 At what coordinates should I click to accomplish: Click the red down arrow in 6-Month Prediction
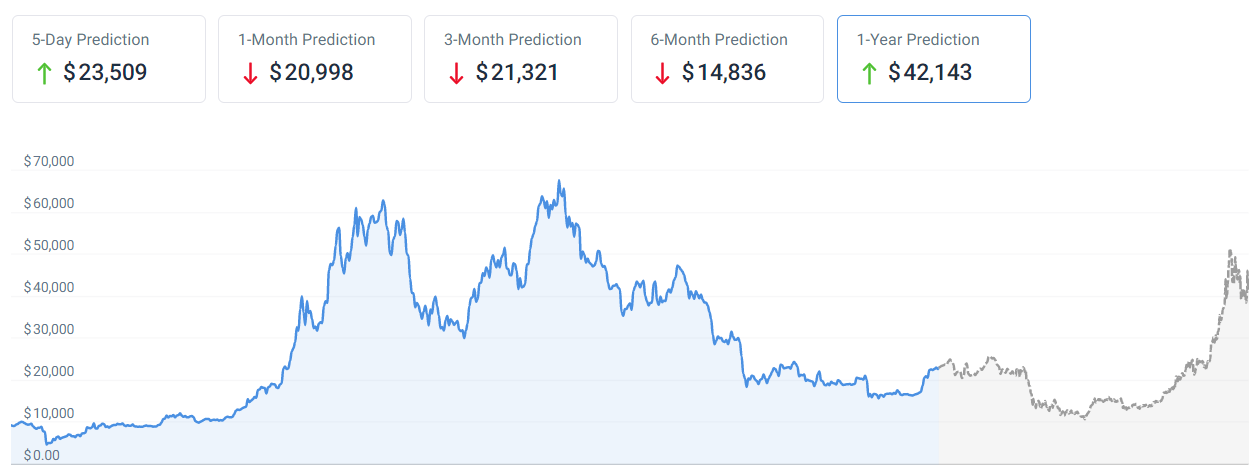pyautogui.click(x=661, y=73)
